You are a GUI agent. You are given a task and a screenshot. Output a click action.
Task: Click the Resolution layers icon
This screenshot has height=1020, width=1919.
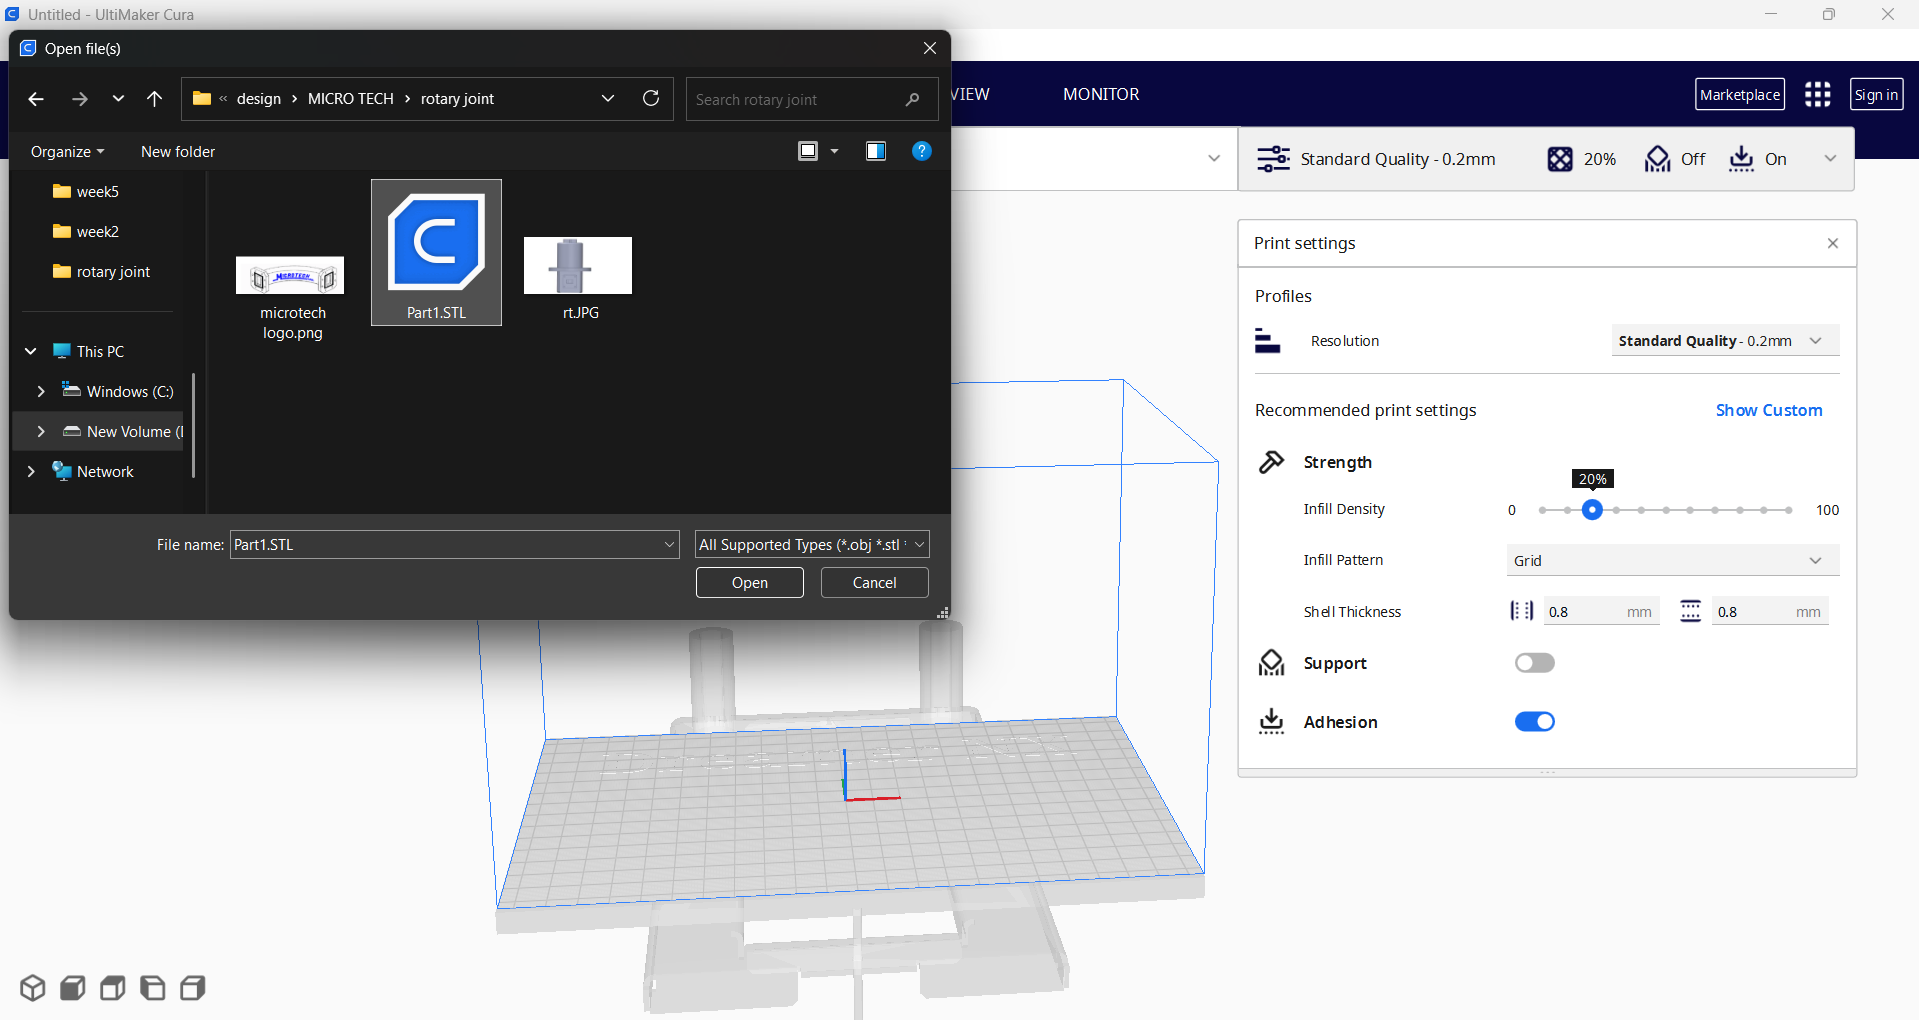pos(1267,341)
